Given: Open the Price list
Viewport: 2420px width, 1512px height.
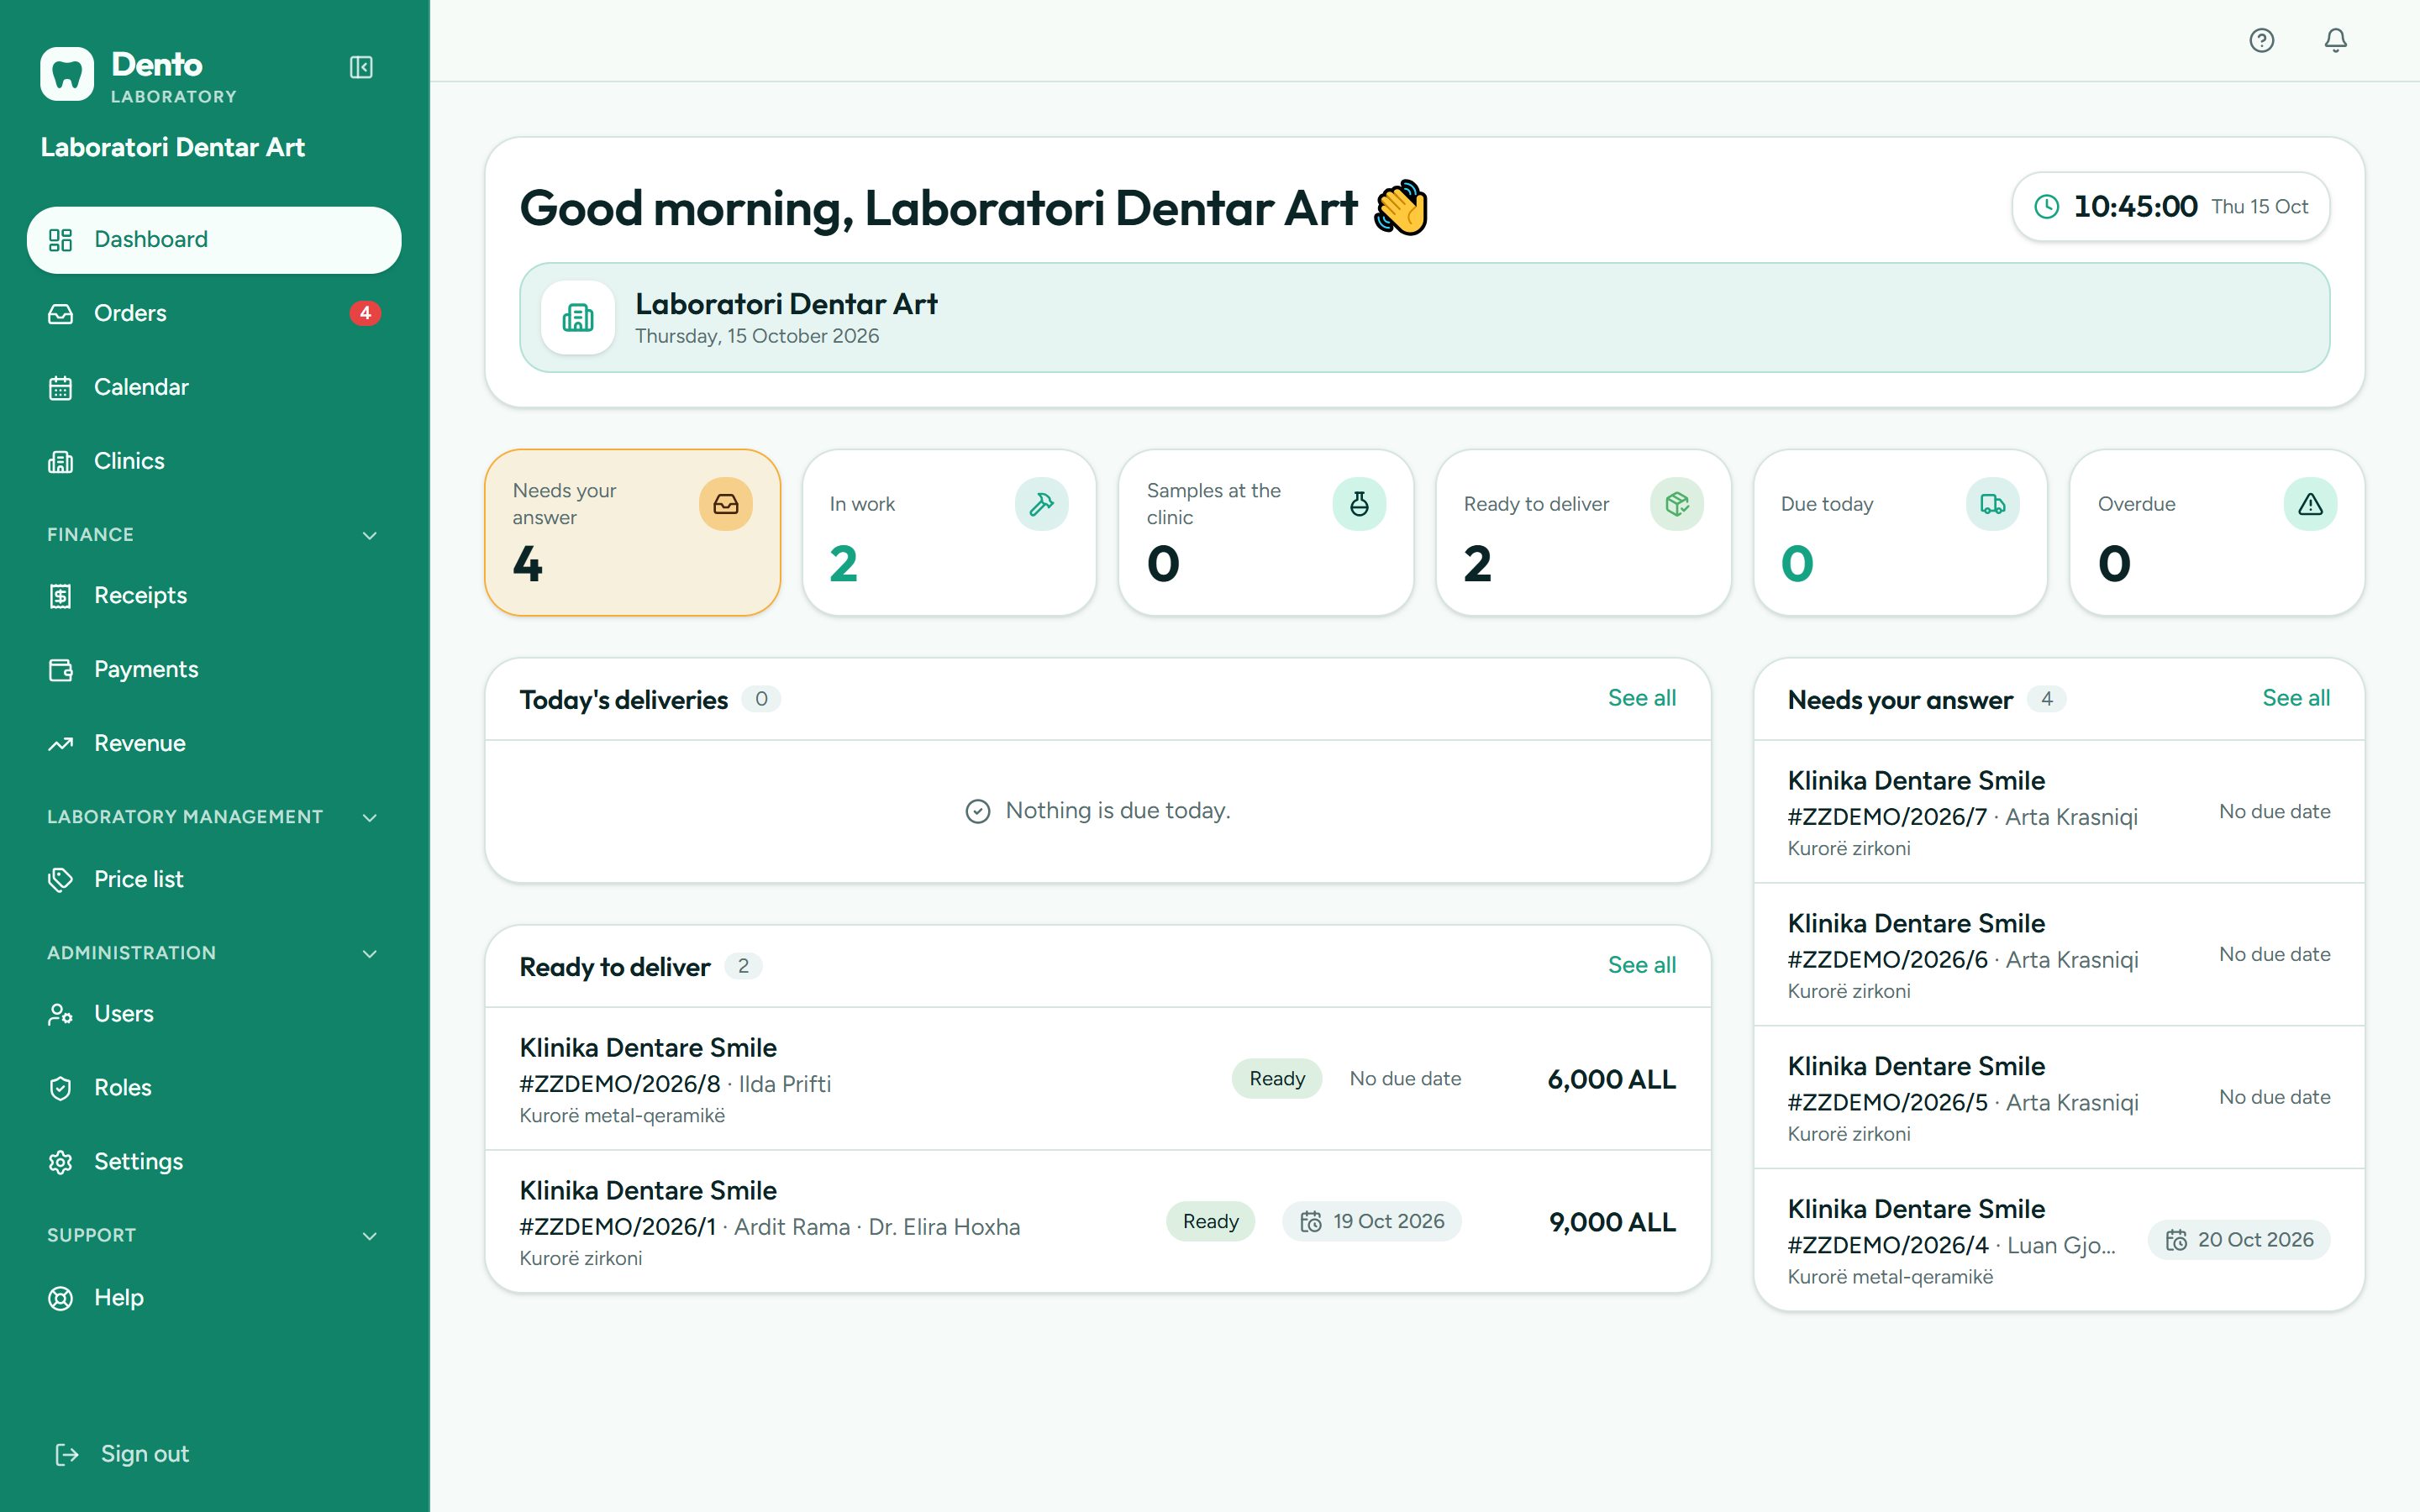Looking at the screenshot, I should coord(214,879).
